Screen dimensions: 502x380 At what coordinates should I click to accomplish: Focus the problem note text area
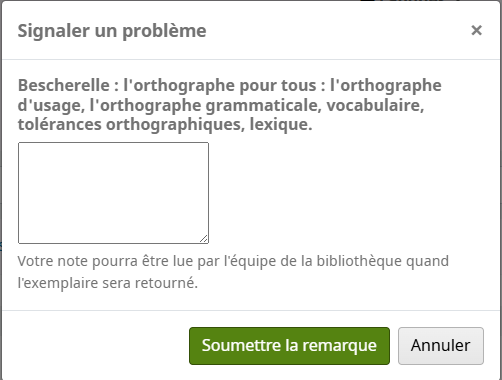(113, 193)
